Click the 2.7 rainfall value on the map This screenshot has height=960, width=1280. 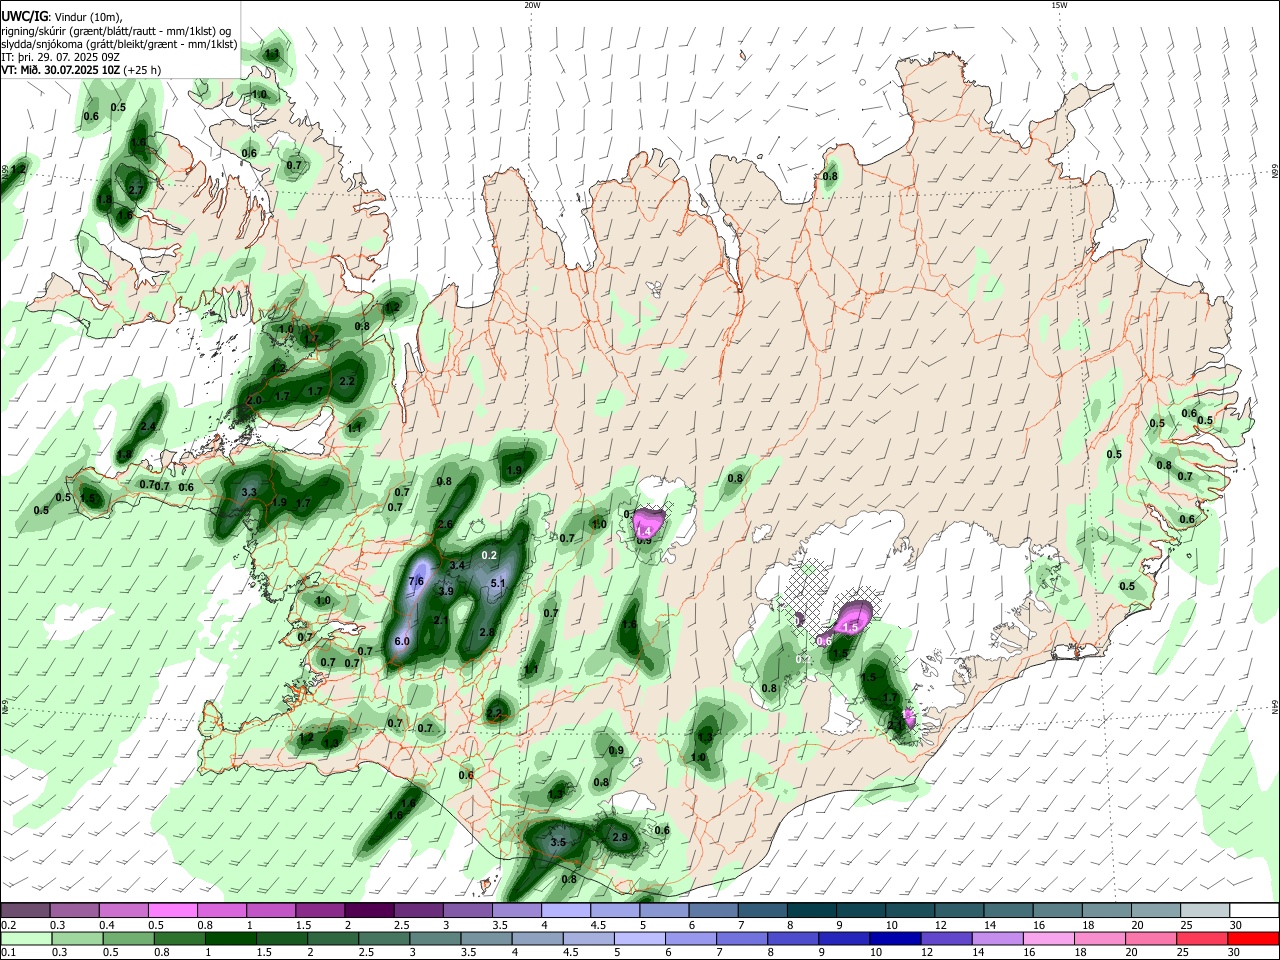pos(136,188)
